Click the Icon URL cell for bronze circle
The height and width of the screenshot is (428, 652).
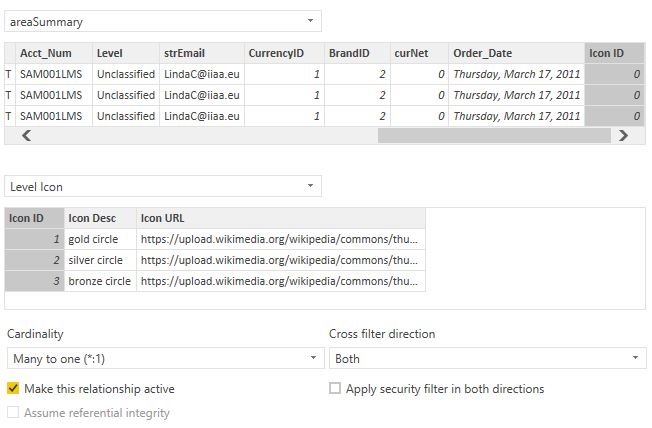[x=281, y=281]
